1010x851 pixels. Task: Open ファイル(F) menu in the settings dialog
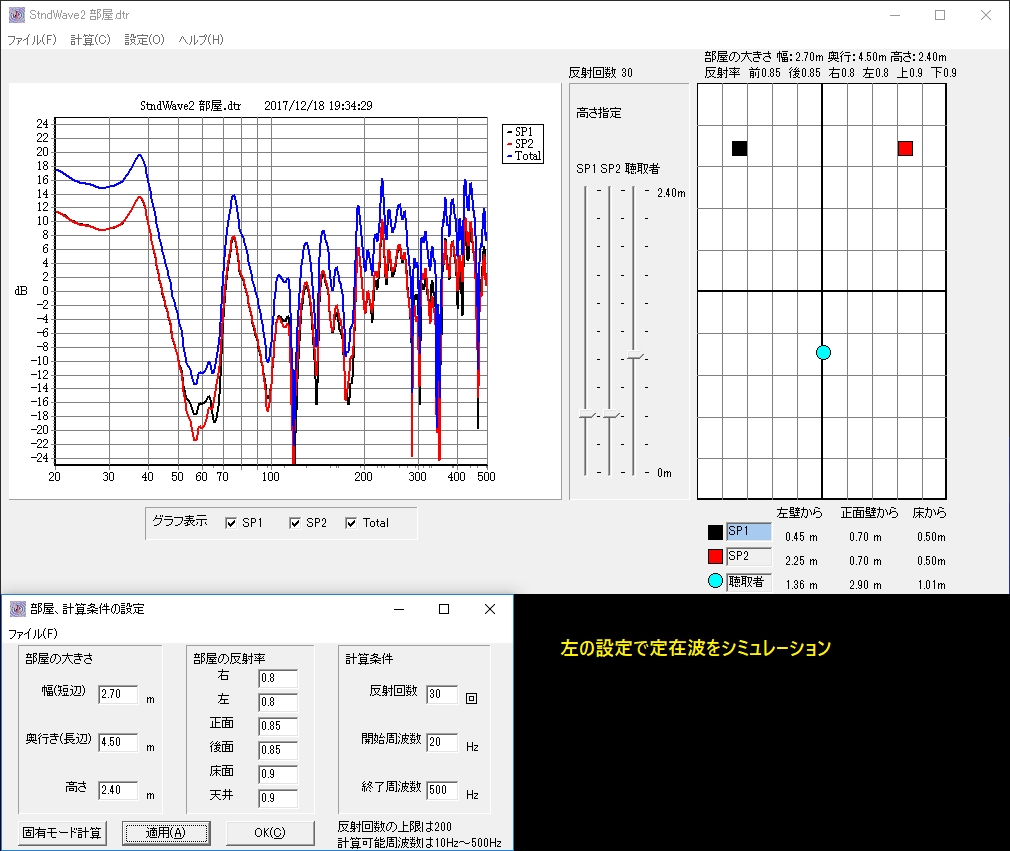coord(33,634)
